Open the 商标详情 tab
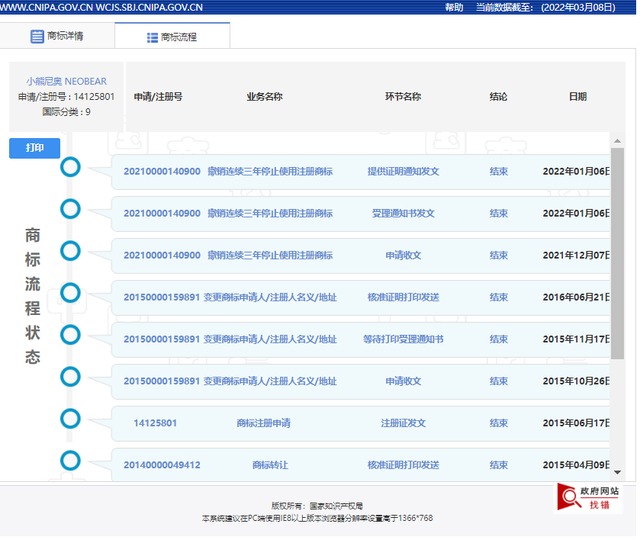The width and height of the screenshot is (640, 540). tap(57, 36)
